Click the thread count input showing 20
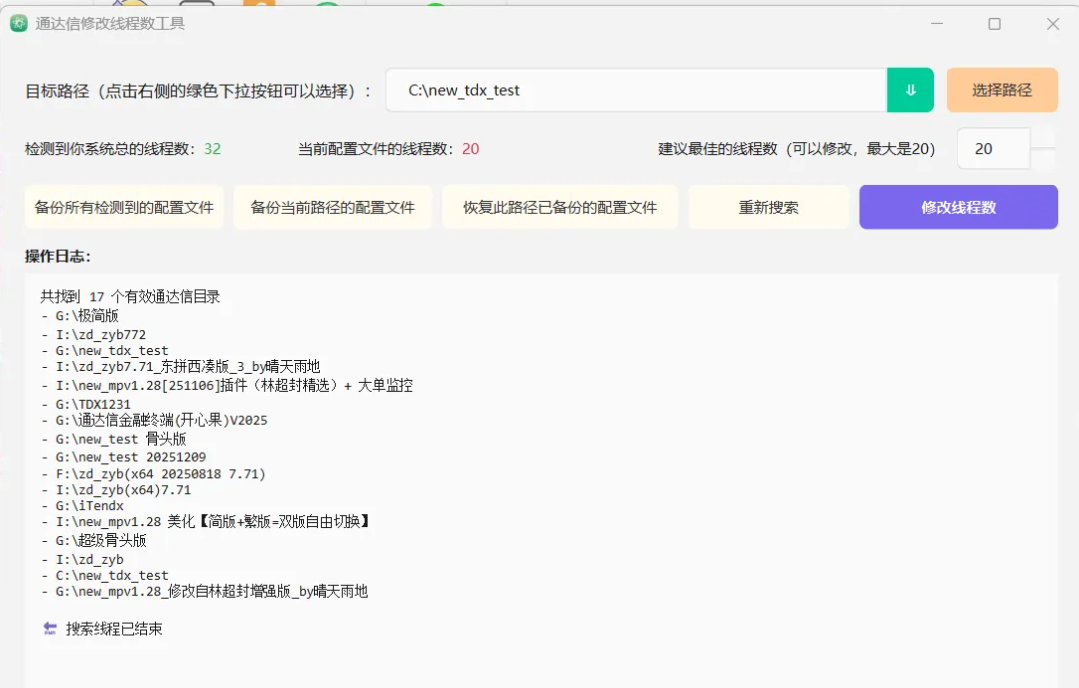Image resolution: width=1079 pixels, height=688 pixels. click(992, 148)
